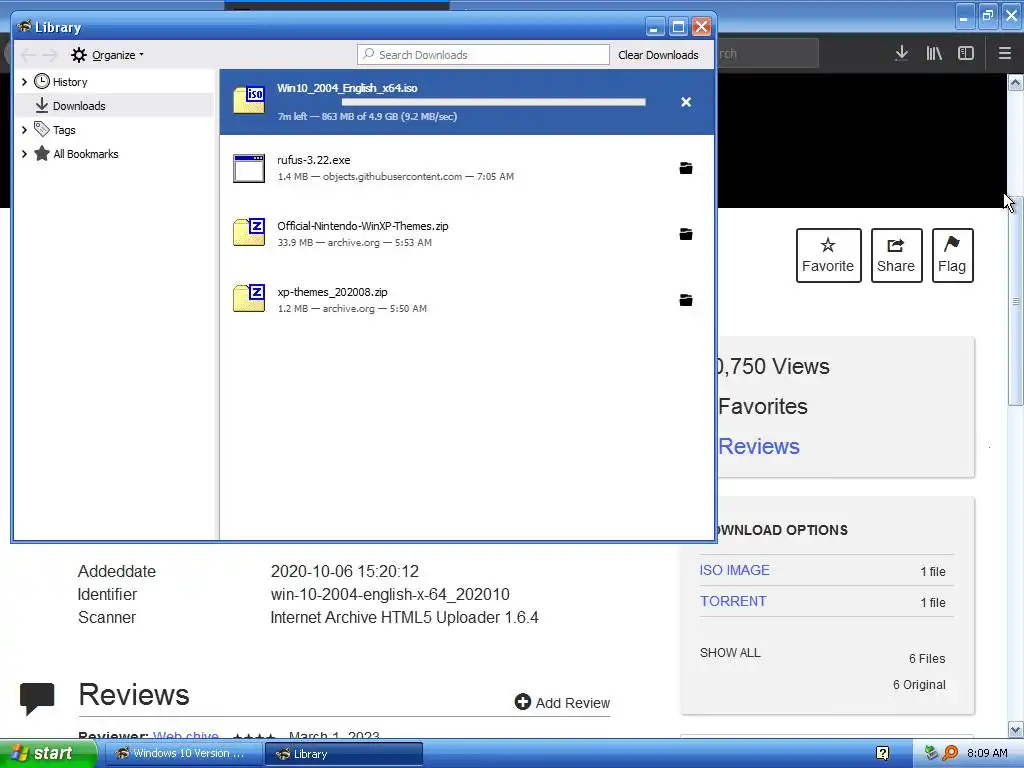Click the 6 Original files text

click(919, 684)
